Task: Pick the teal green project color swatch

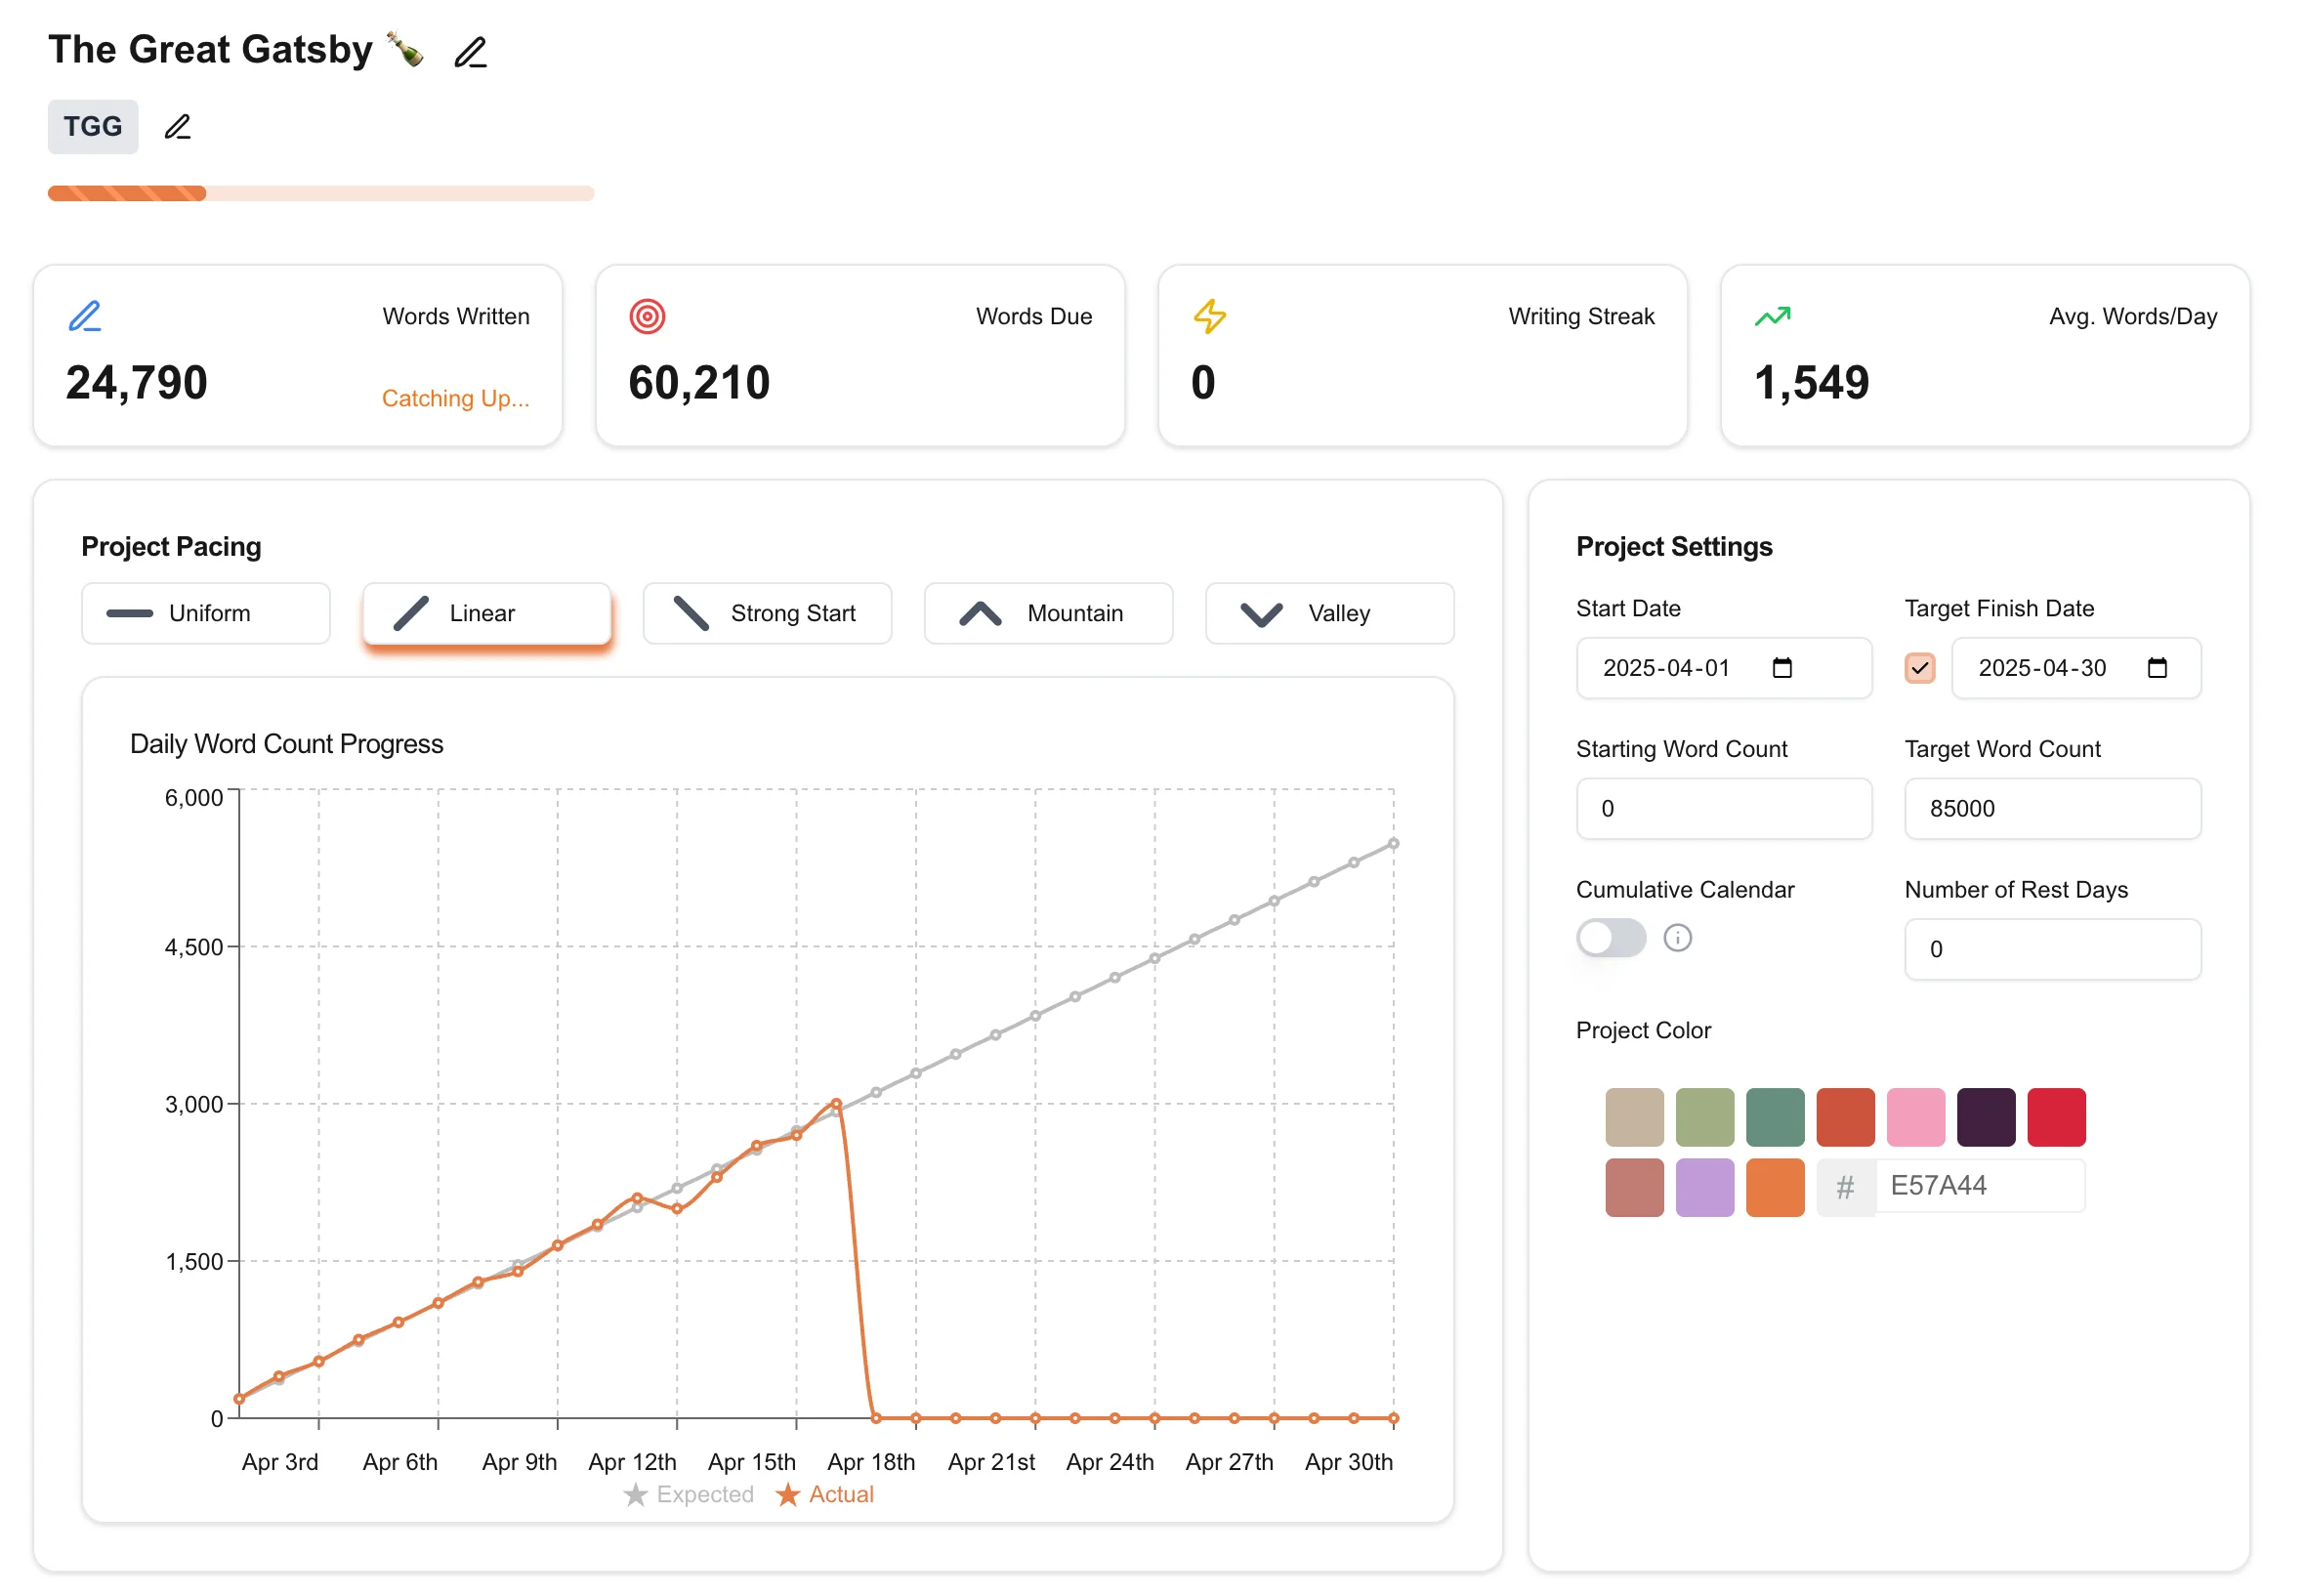Action: click(x=1774, y=1117)
